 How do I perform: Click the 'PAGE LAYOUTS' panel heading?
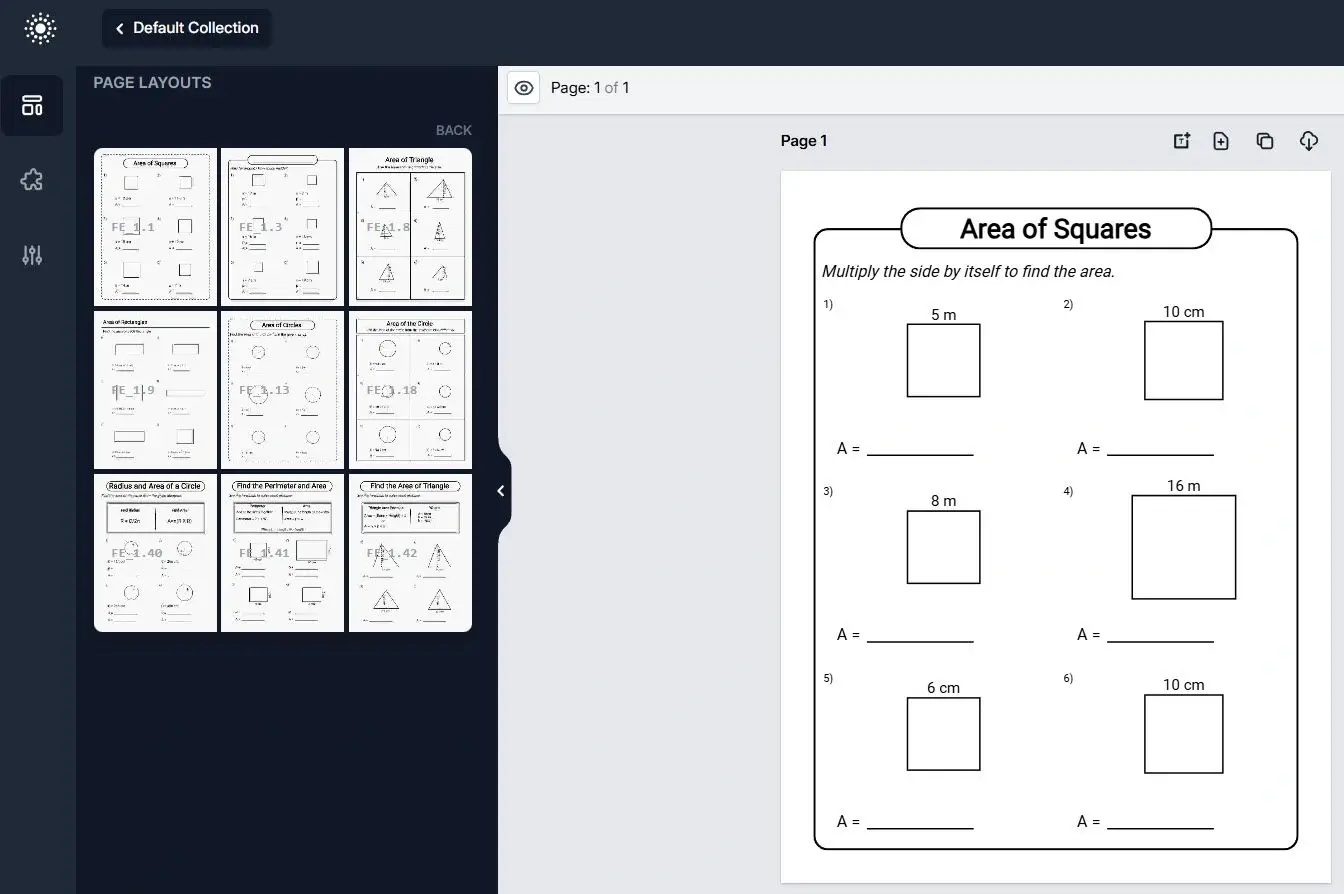[152, 83]
